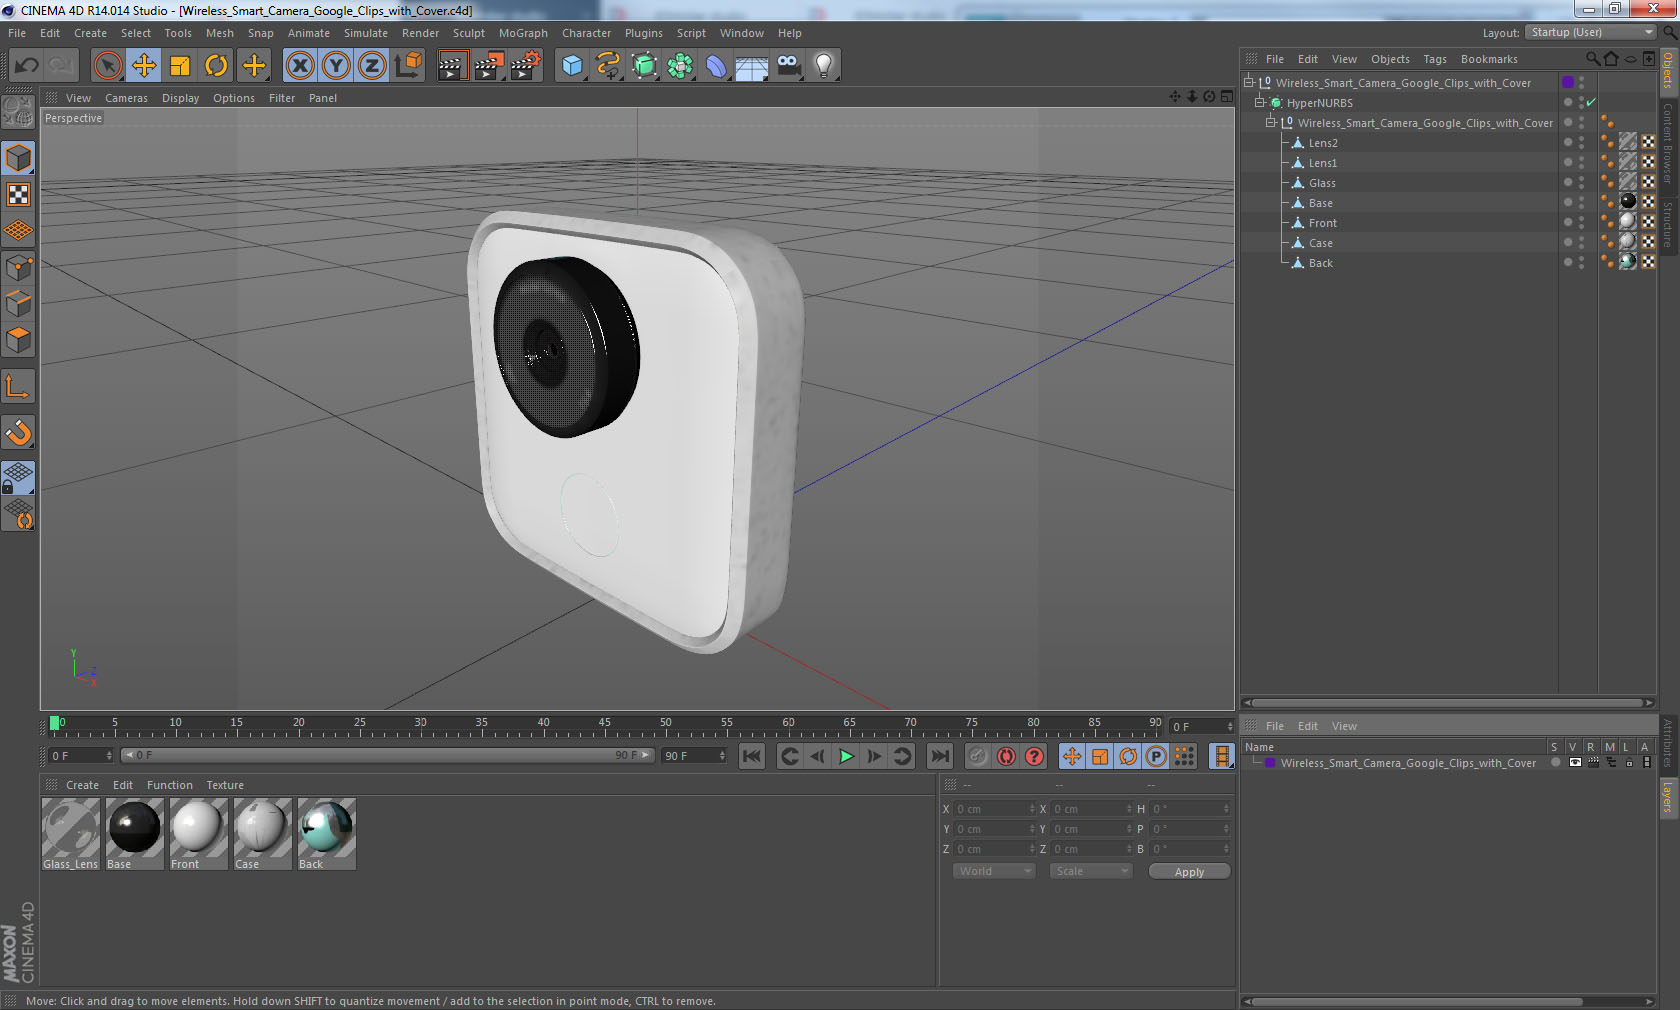This screenshot has width=1680, height=1010.
Task: Add a Camera object
Action: [788, 66]
